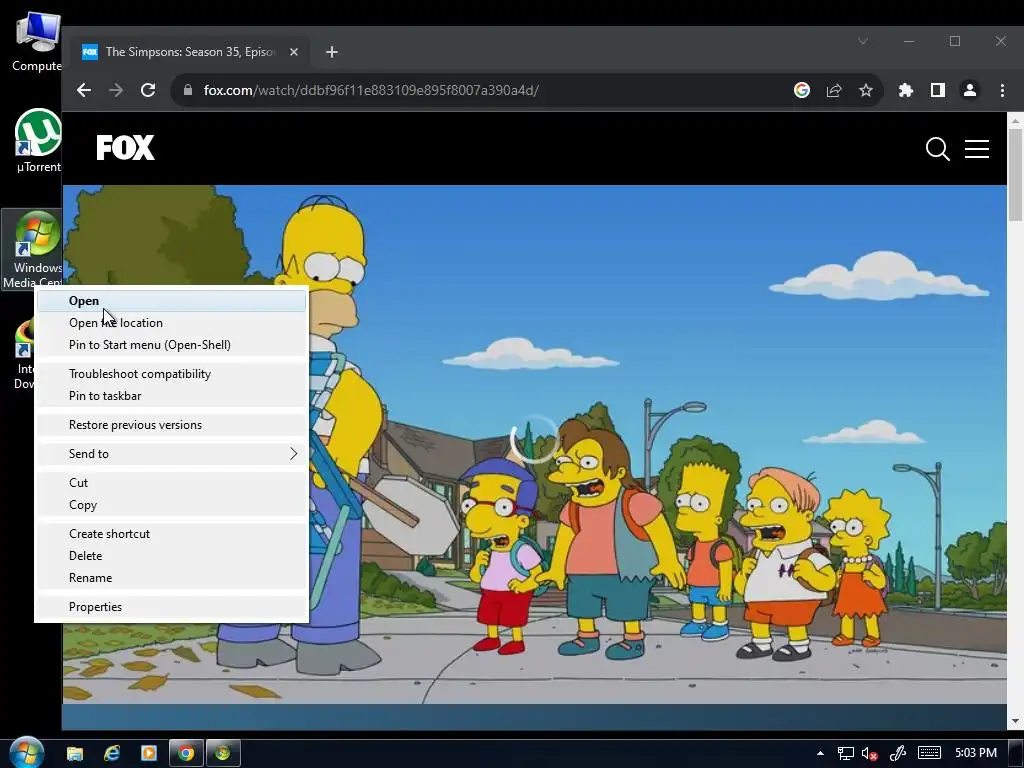
Task: Open the FOX hamburger menu
Action: click(x=976, y=149)
